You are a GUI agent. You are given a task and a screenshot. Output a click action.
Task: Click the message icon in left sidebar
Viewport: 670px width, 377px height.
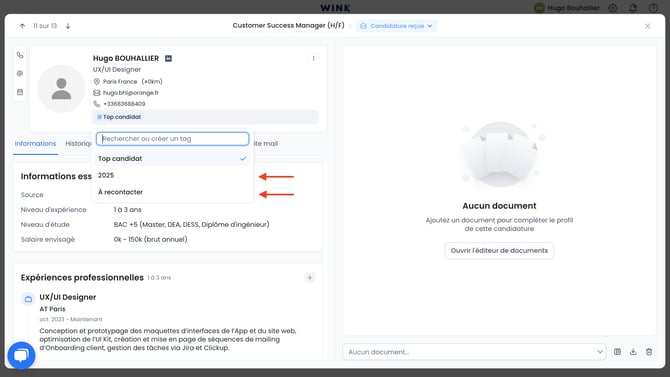pos(20,74)
